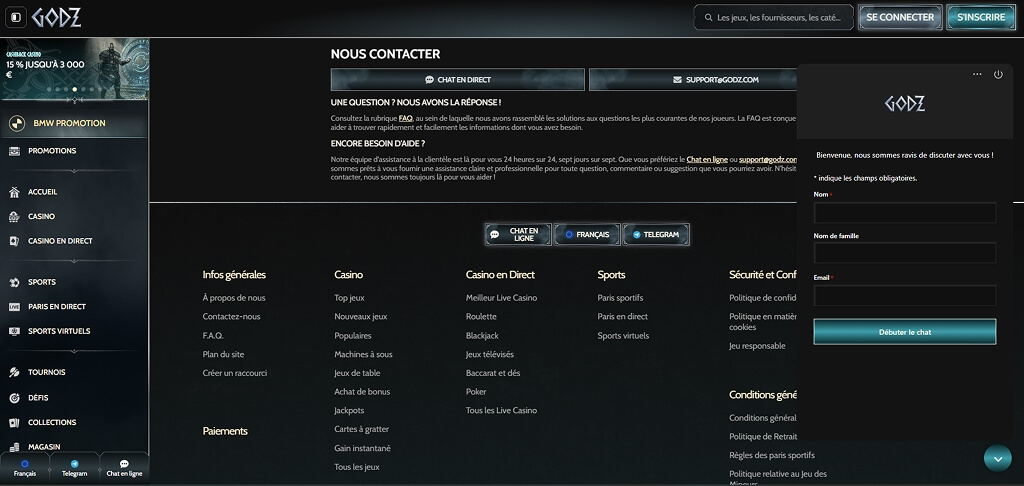Click the Sports ball icon
The image size is (1024, 486).
[14, 282]
